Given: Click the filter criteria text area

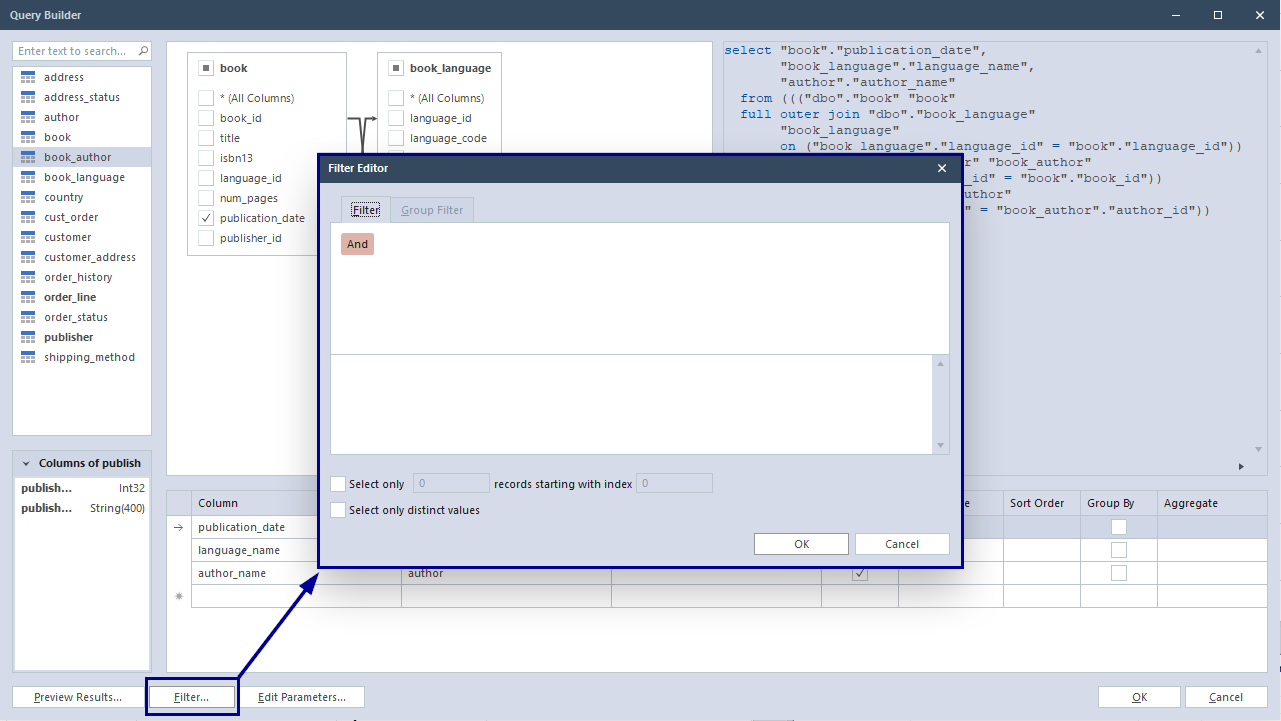Looking at the screenshot, I should pos(632,405).
